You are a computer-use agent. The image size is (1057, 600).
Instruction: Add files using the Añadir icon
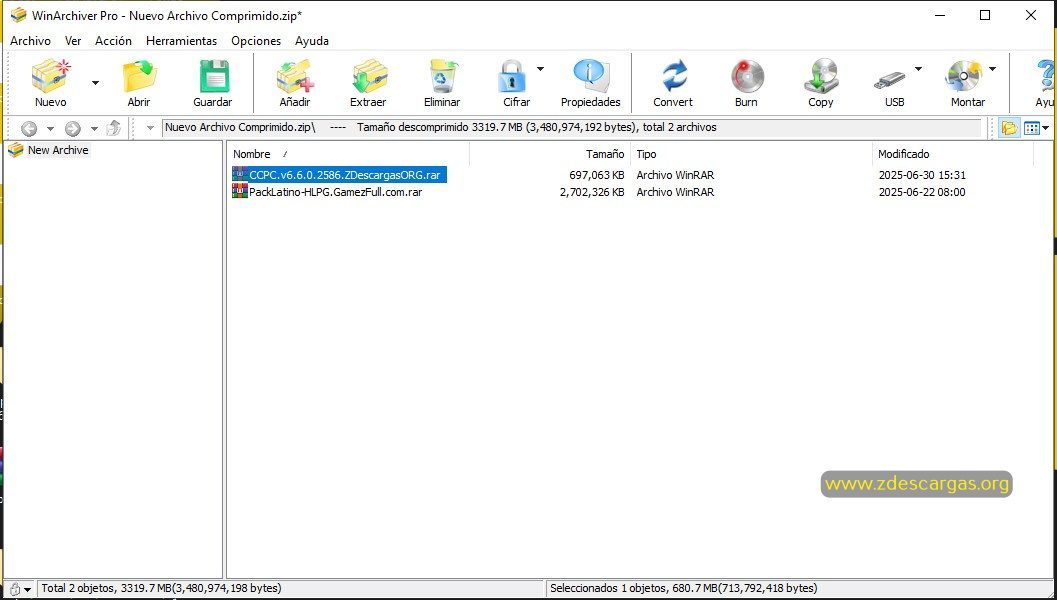point(295,76)
